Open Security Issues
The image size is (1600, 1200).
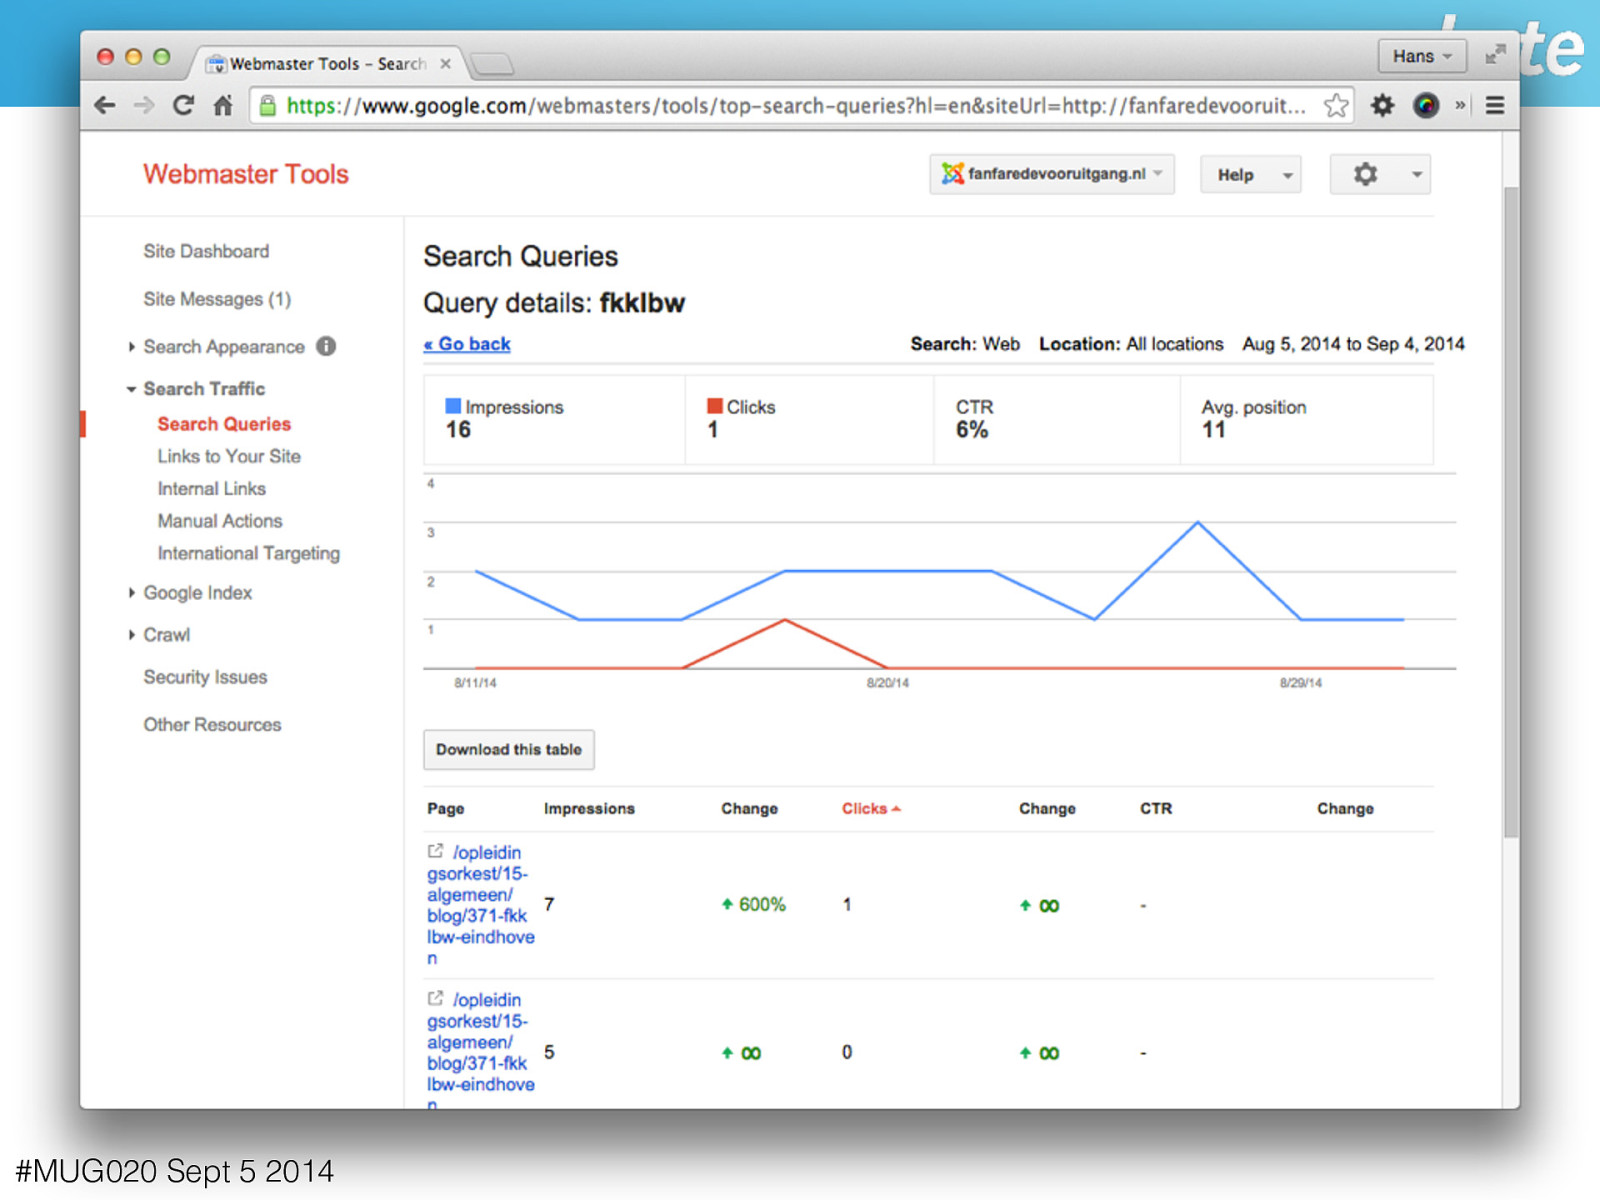click(205, 677)
